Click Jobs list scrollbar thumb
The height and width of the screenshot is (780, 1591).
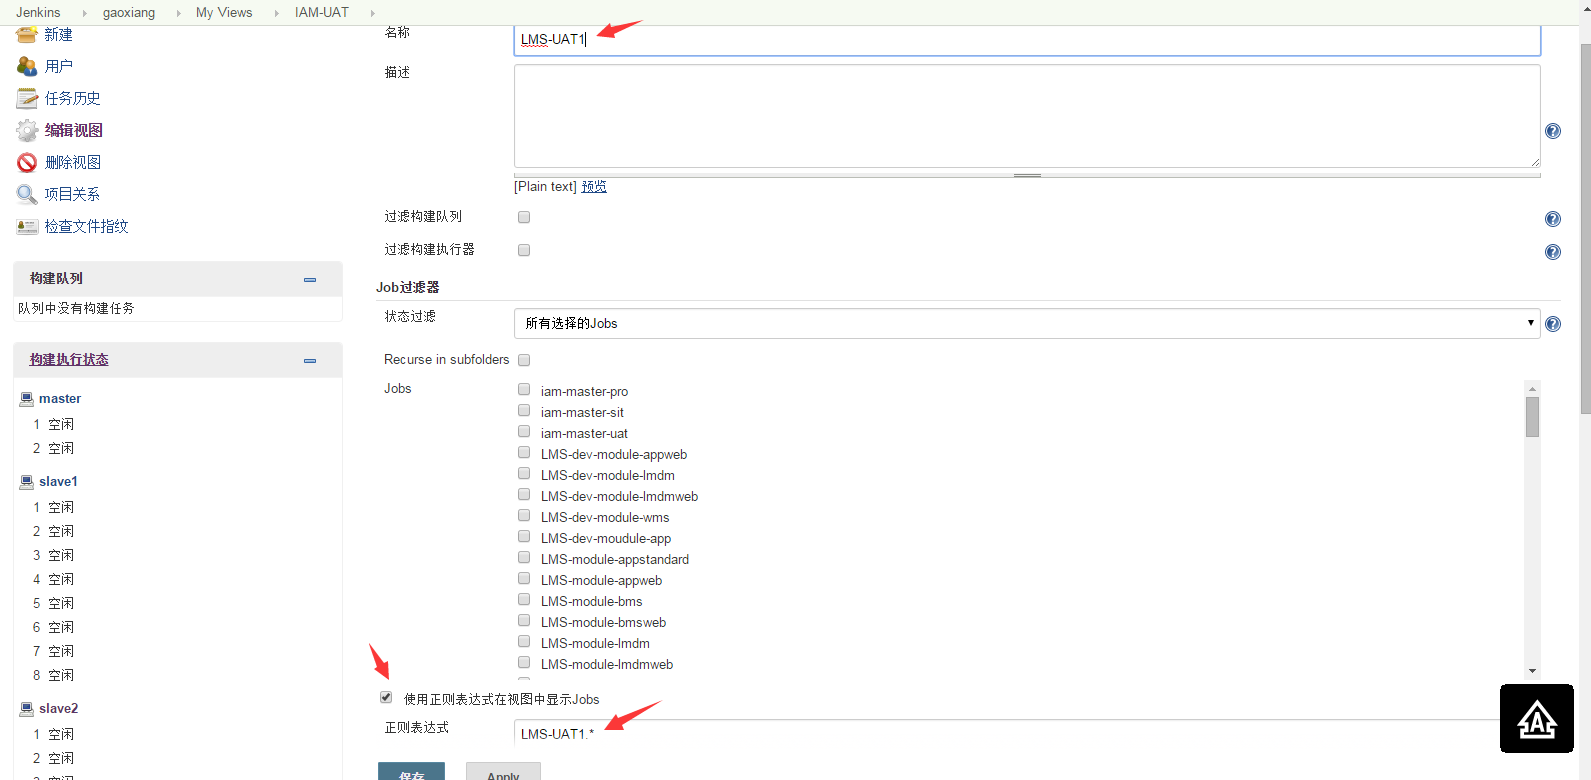tap(1532, 417)
